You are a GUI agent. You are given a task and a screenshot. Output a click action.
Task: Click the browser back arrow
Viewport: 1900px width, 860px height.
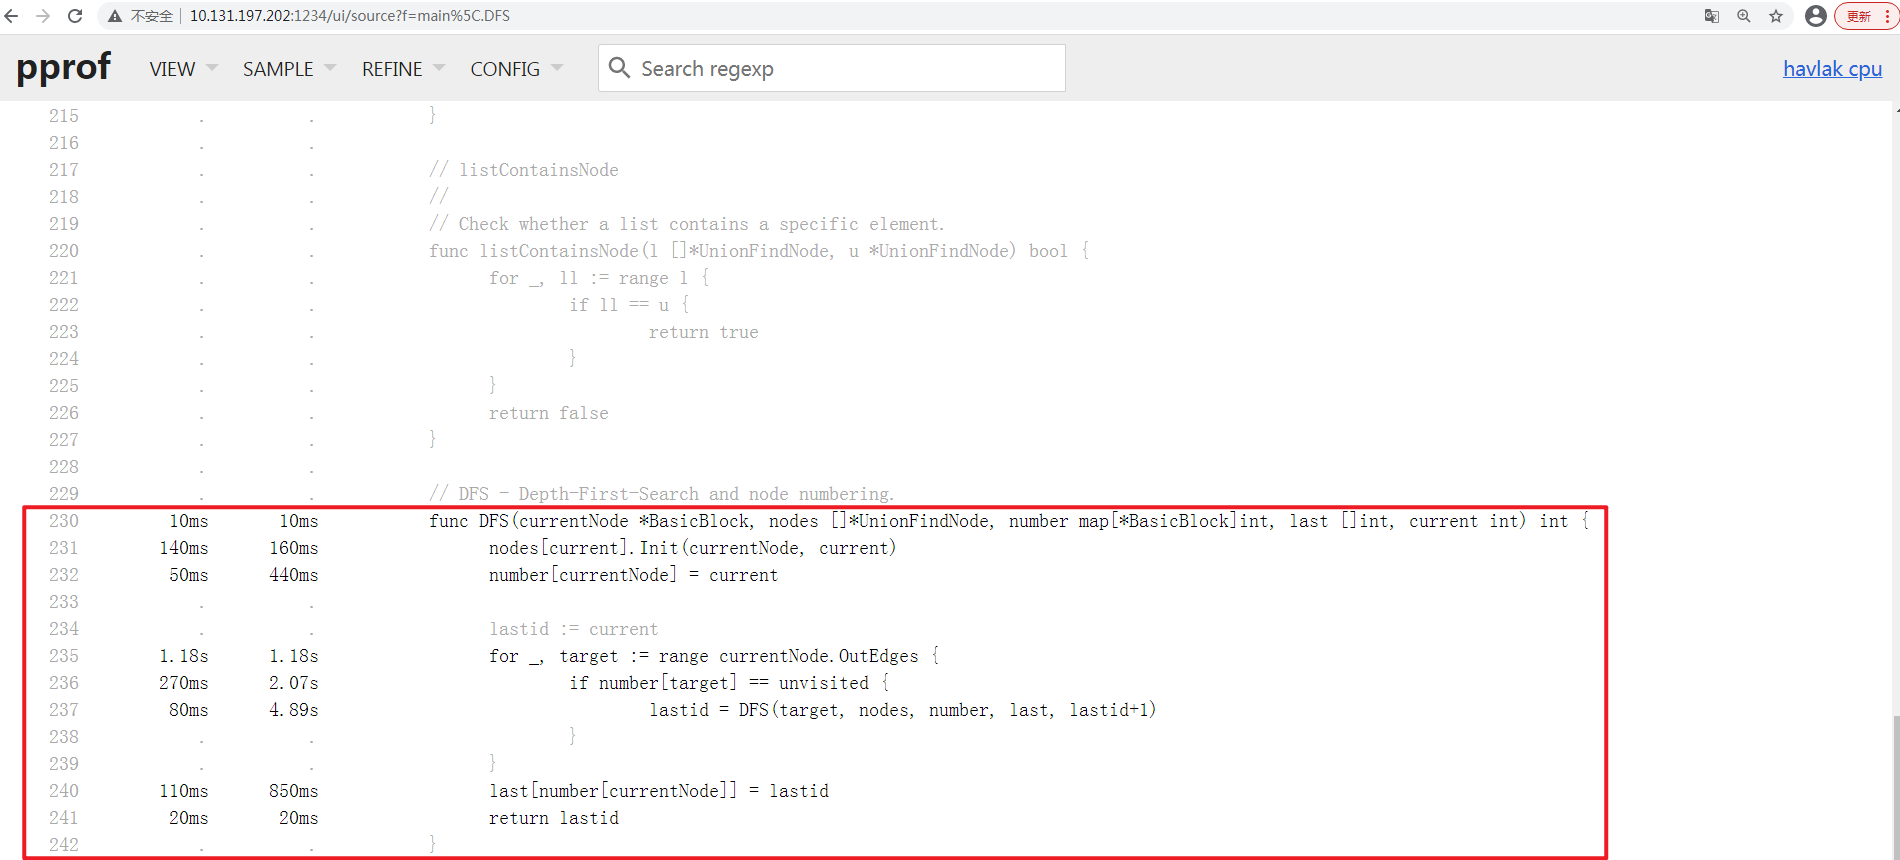12,16
